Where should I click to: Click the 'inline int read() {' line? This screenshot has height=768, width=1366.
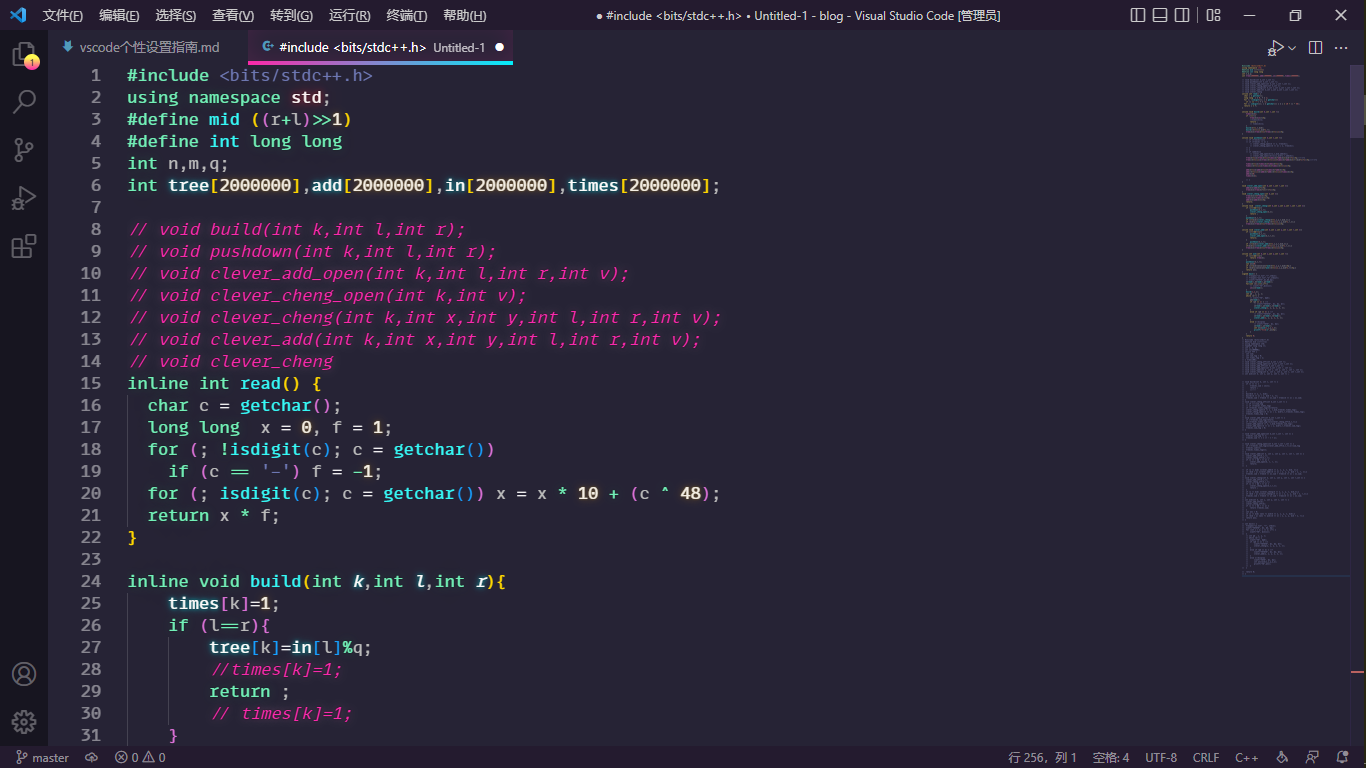(x=224, y=383)
